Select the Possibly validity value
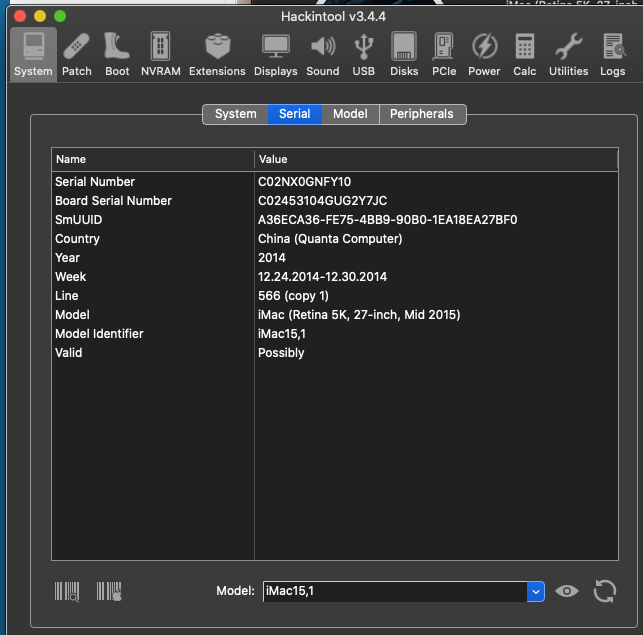Image resolution: width=643 pixels, height=635 pixels. [x=281, y=353]
